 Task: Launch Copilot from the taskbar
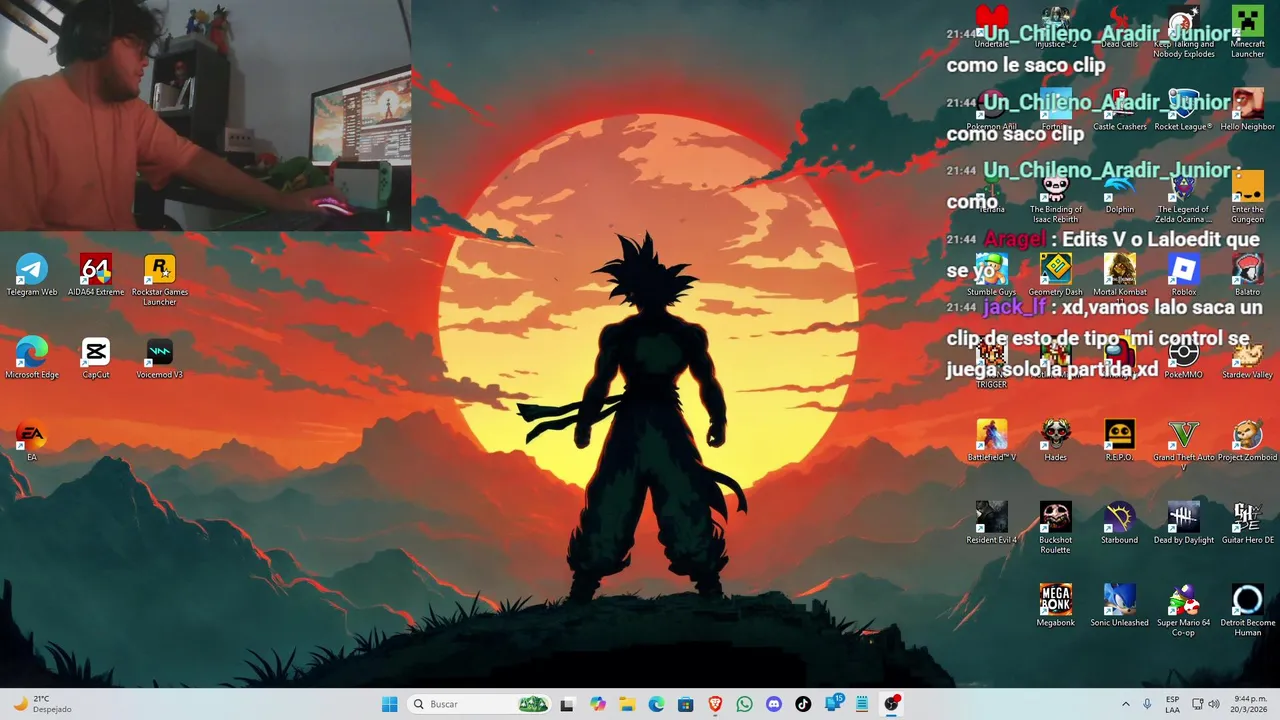point(598,704)
